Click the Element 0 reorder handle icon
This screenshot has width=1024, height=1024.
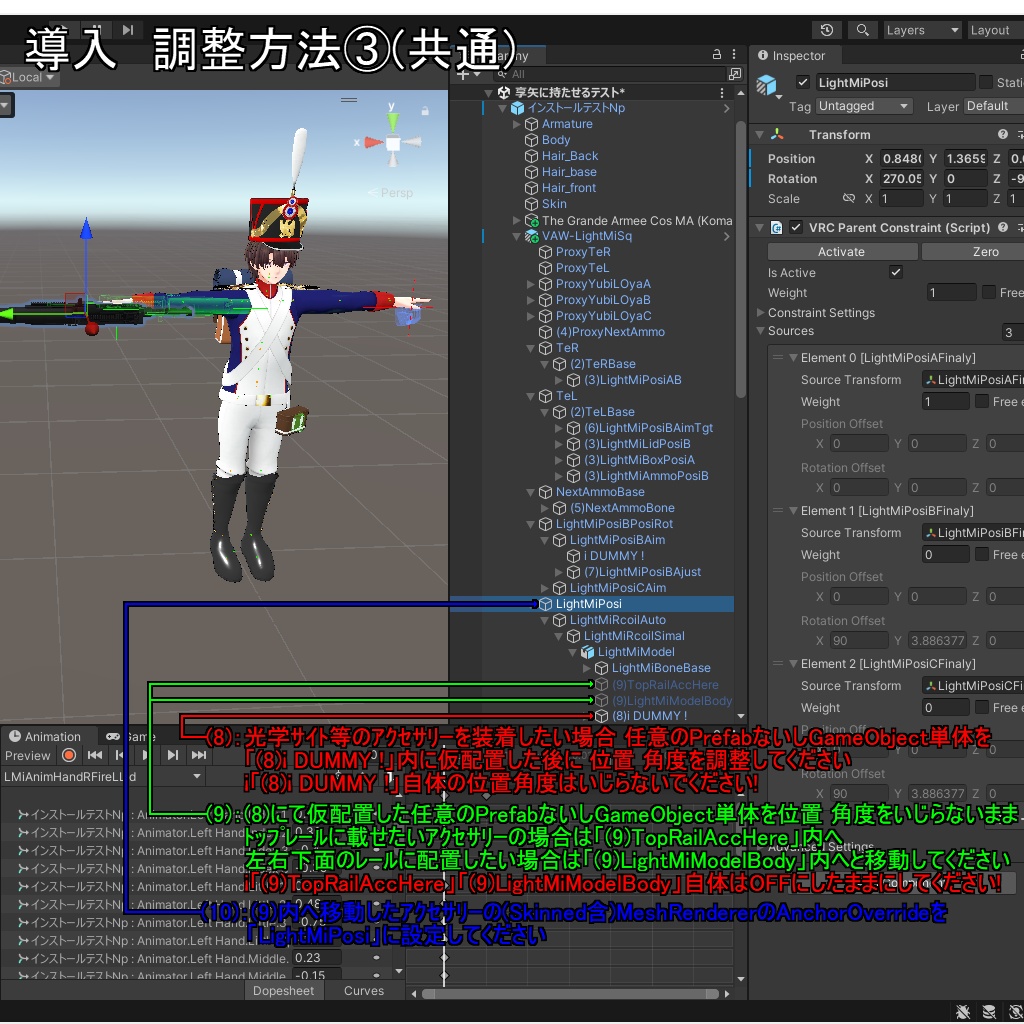pos(777,357)
